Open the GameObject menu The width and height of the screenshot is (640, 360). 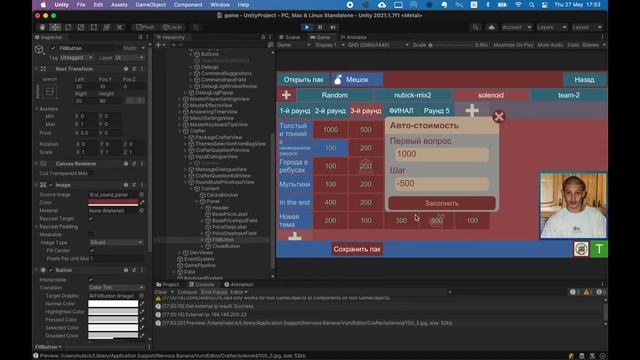(151, 5)
